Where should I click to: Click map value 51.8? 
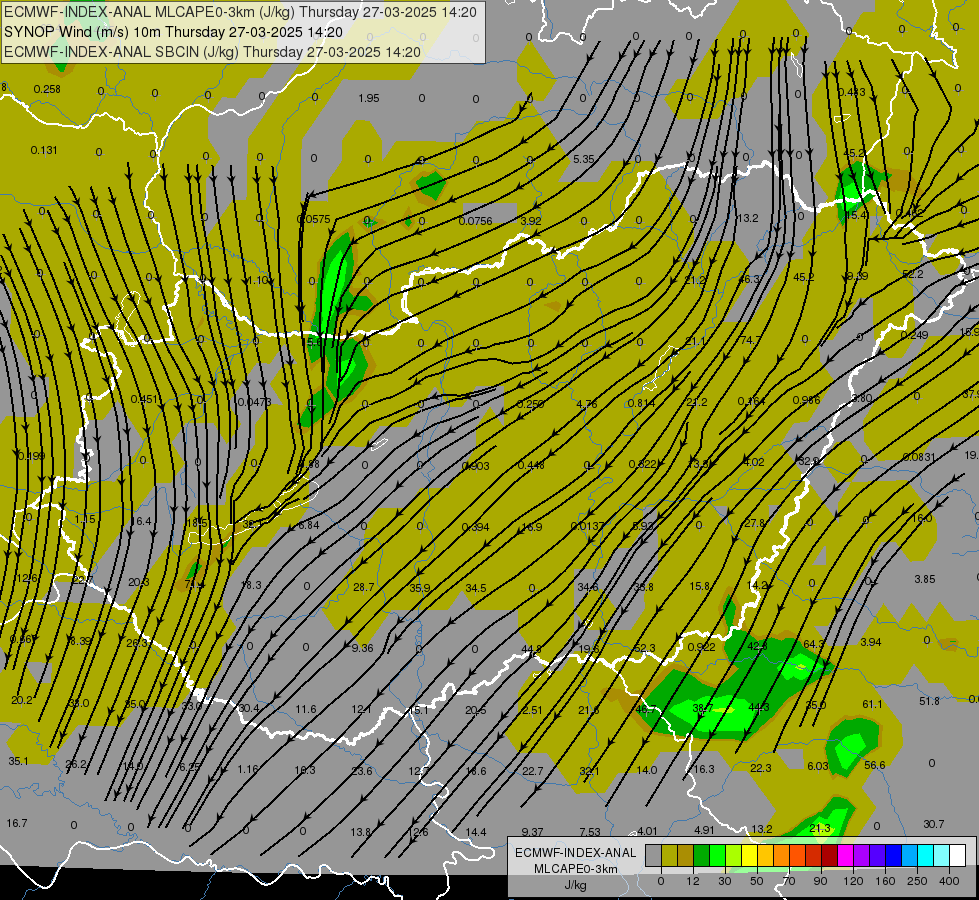pos(929,701)
